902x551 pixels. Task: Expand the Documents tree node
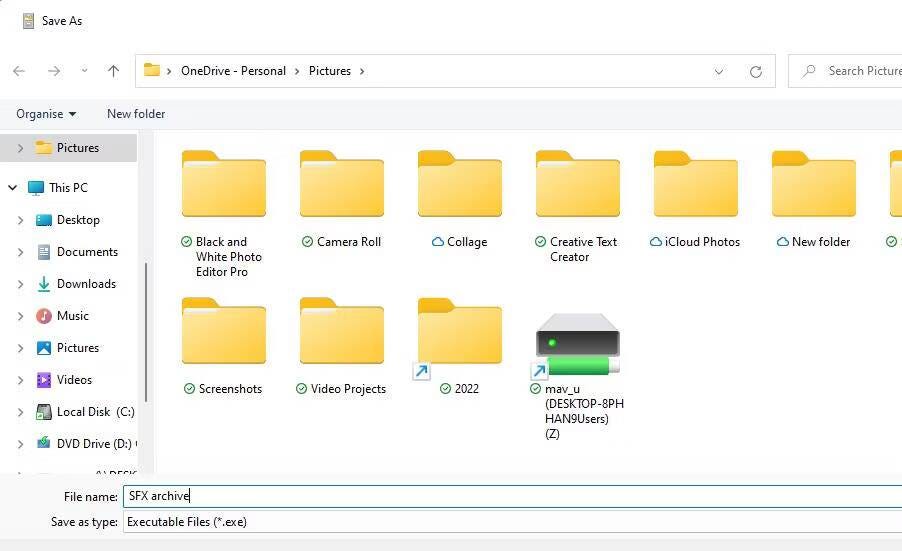coord(21,252)
